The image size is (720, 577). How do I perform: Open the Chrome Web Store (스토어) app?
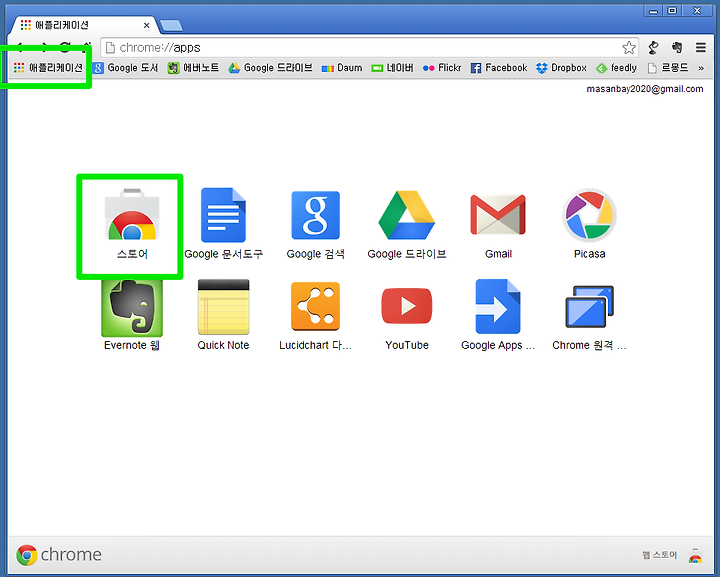click(x=132, y=224)
